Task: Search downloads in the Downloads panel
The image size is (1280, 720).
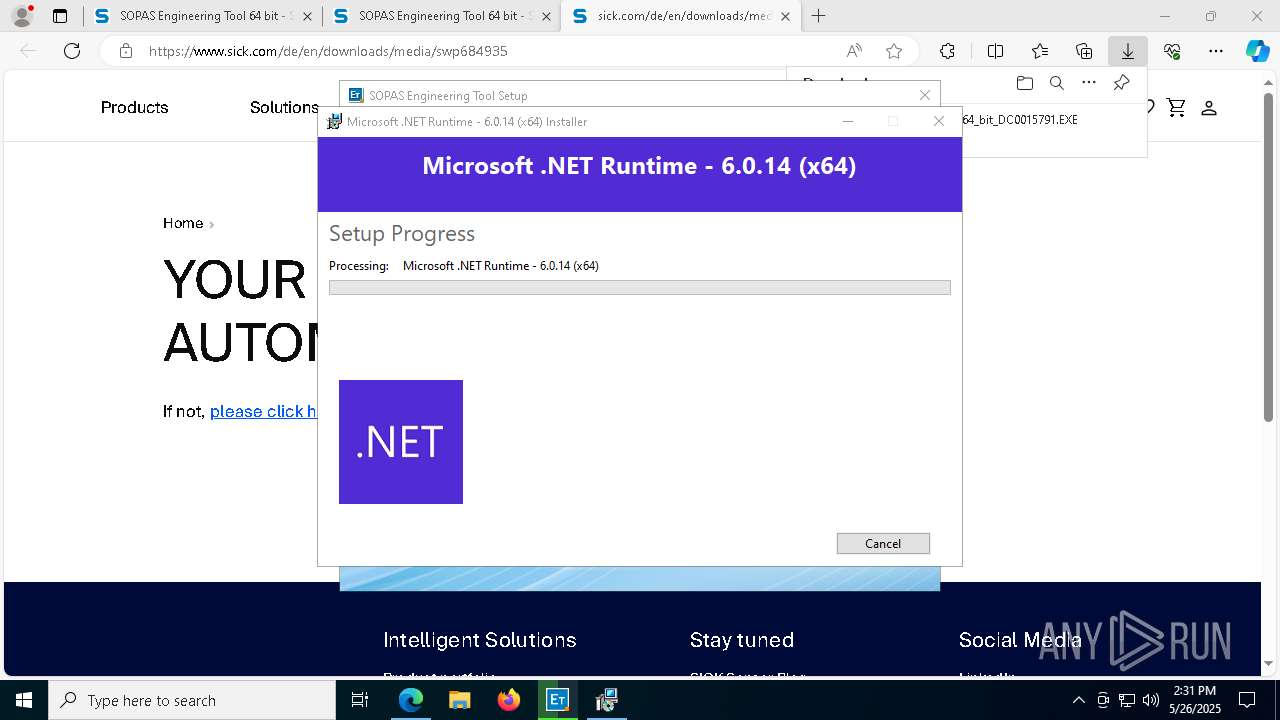Action: (1056, 83)
